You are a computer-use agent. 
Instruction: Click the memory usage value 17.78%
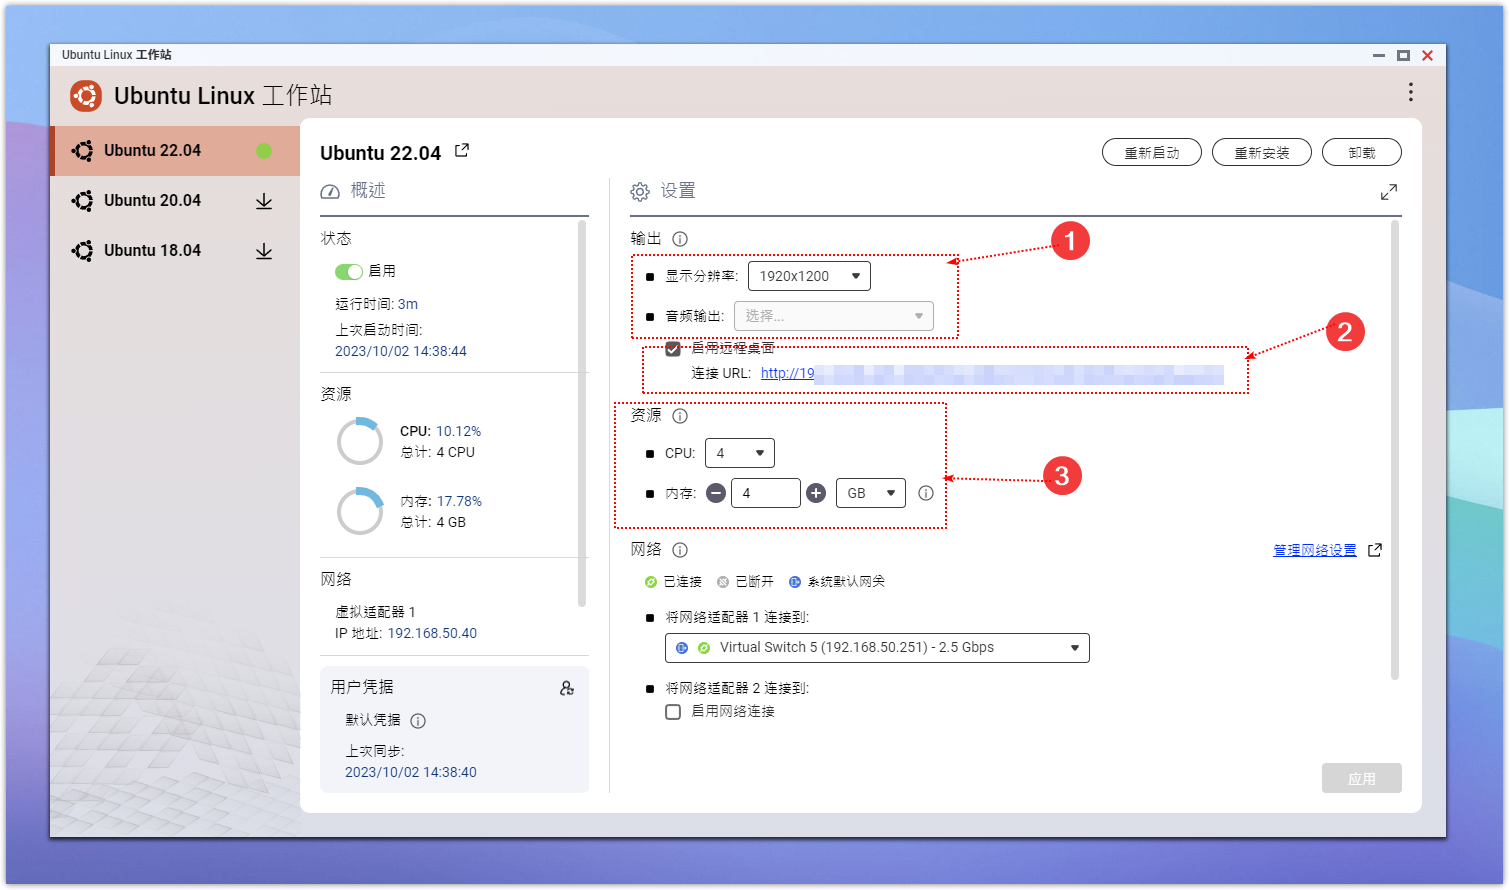tap(459, 501)
